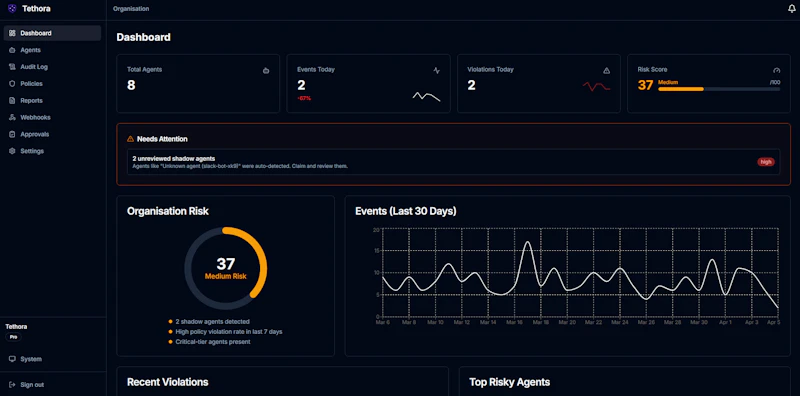Viewport: 800px width, 396px height.
Task: Open the Reports section
Action: click(53, 101)
